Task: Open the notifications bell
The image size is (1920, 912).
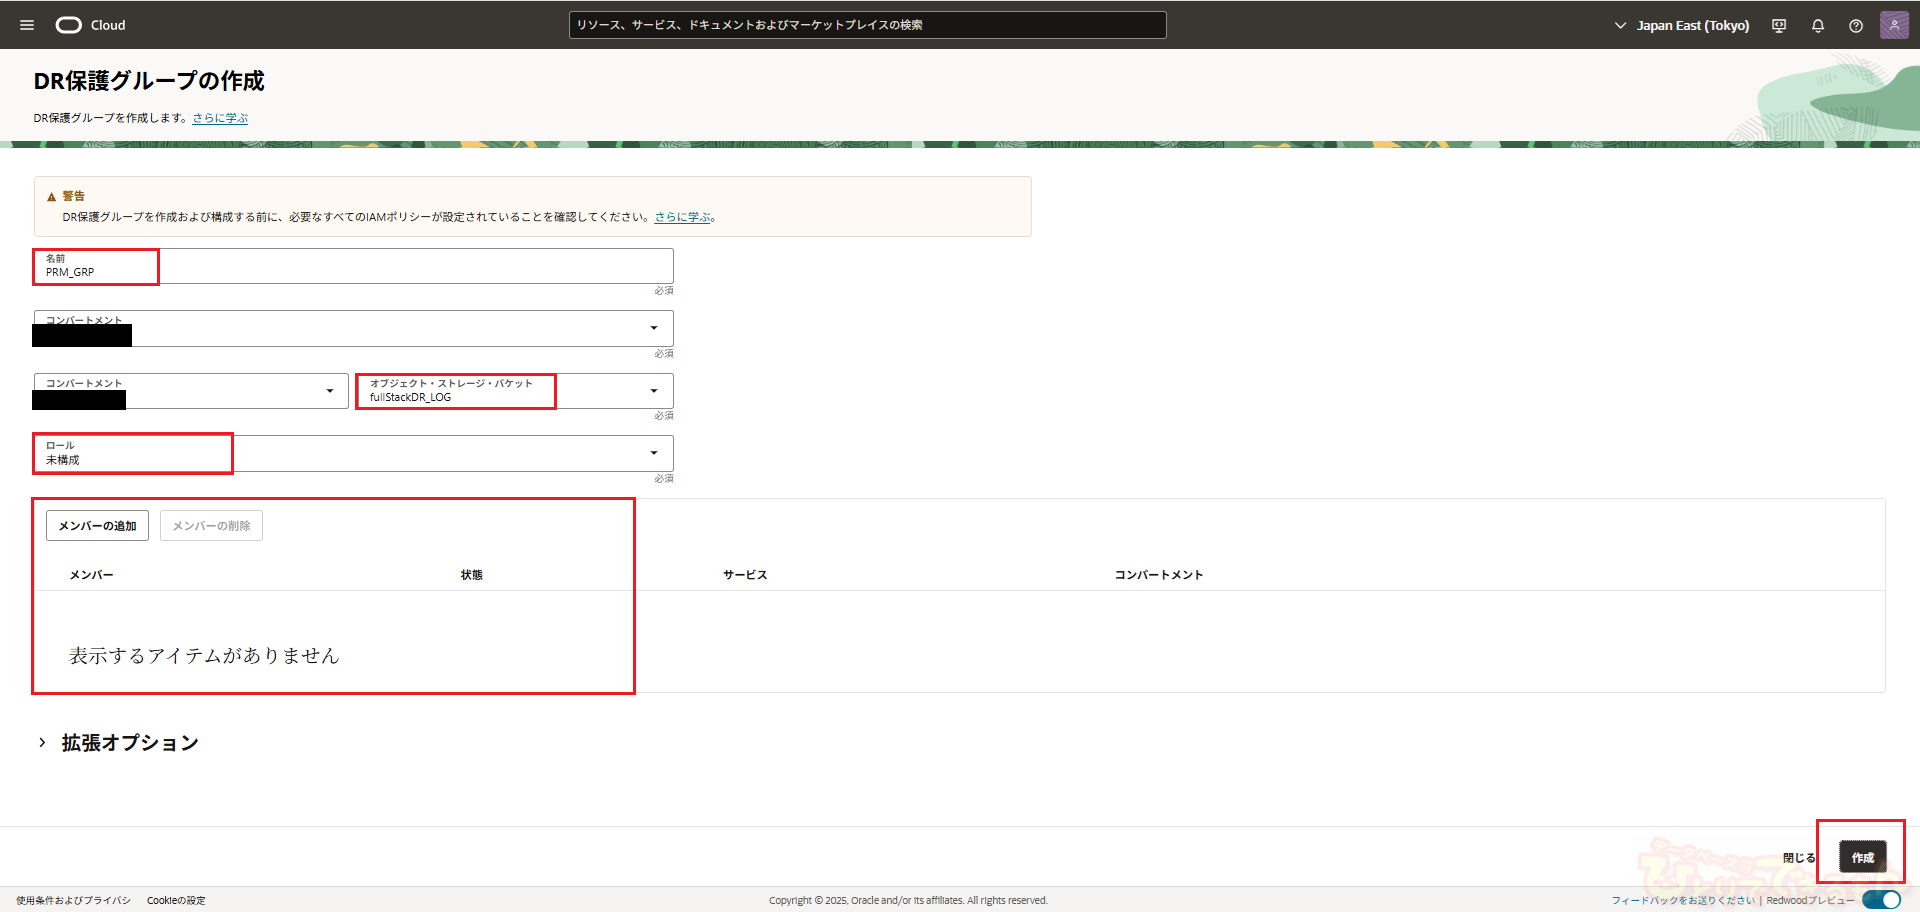Action: pos(1818,26)
